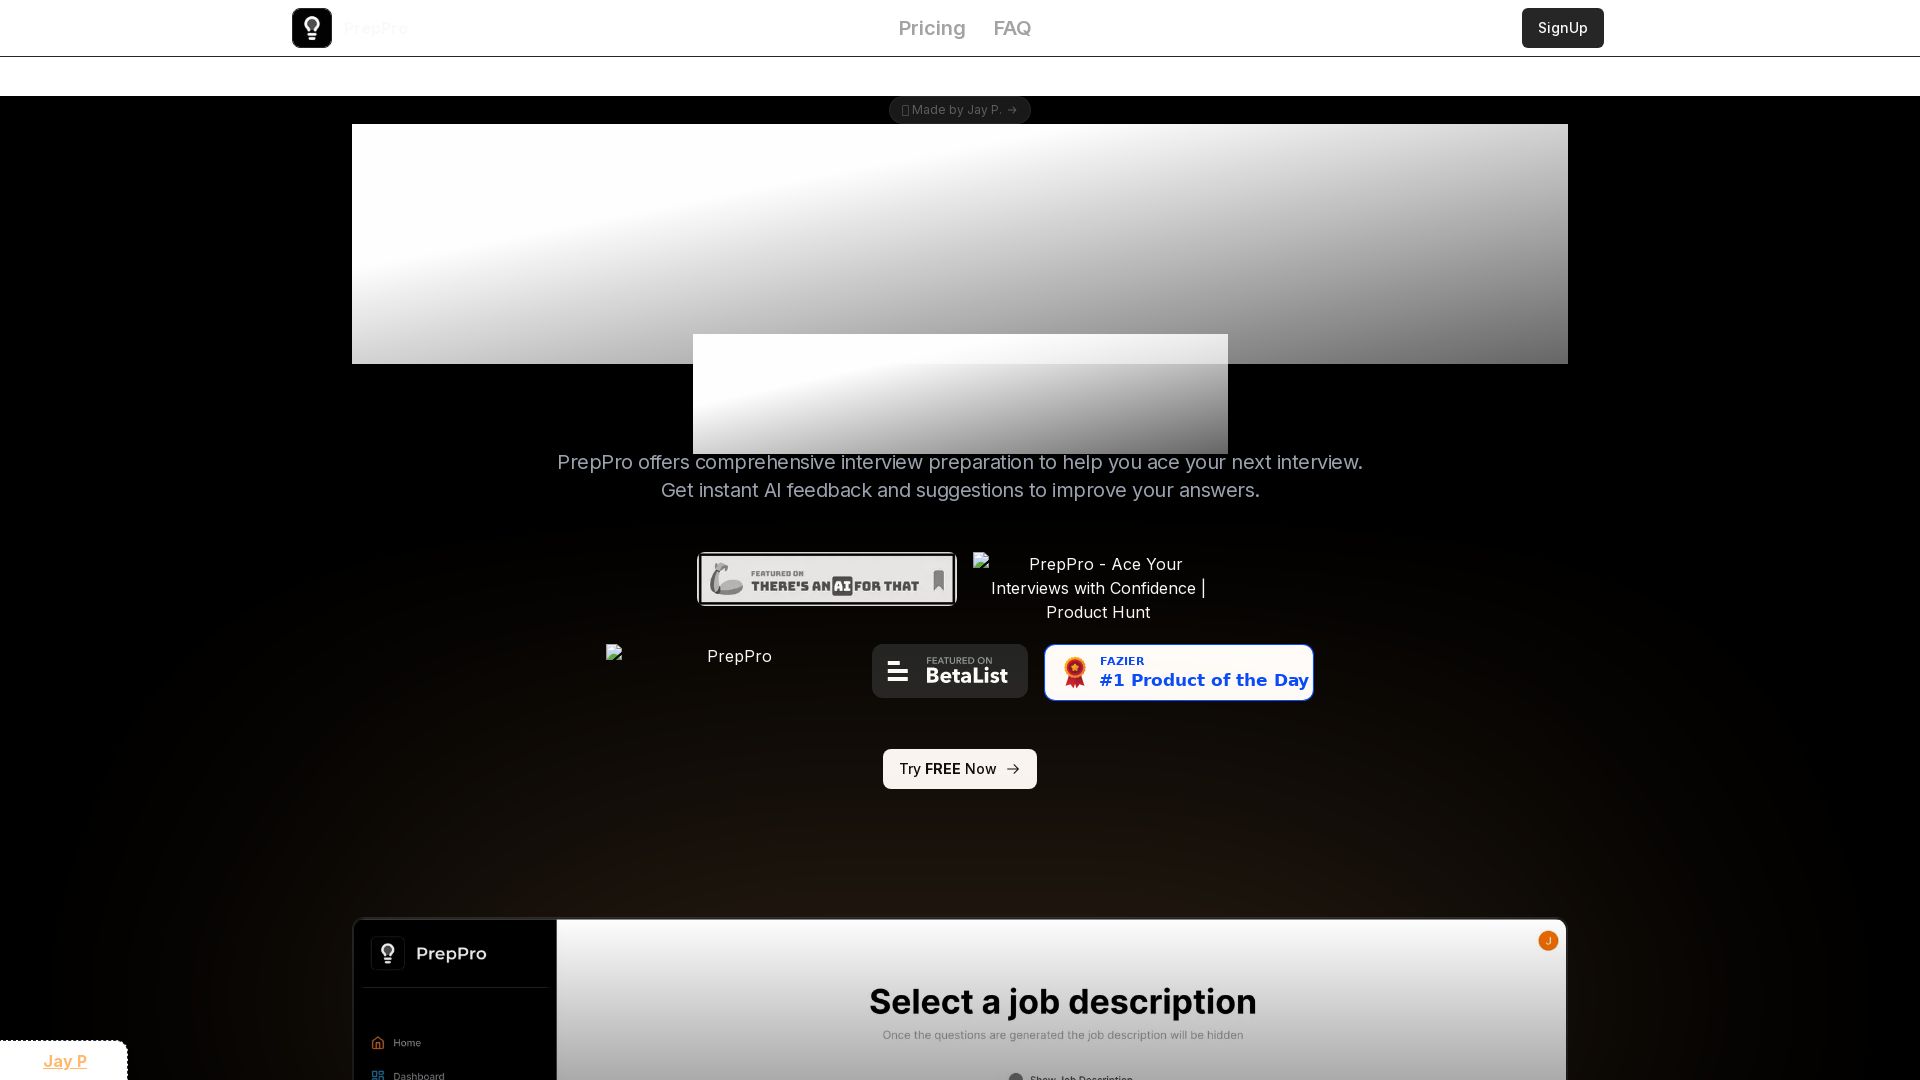Open the Product Hunt badge link
1920x1080 pixels.
(x=1098, y=588)
